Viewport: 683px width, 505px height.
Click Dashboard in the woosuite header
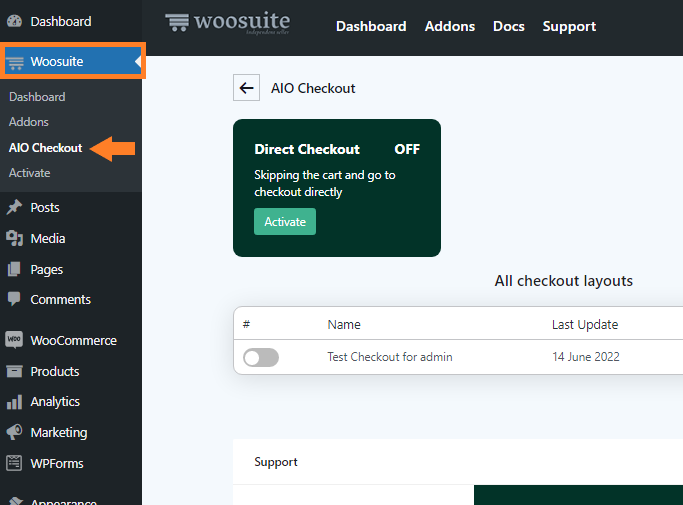[371, 26]
